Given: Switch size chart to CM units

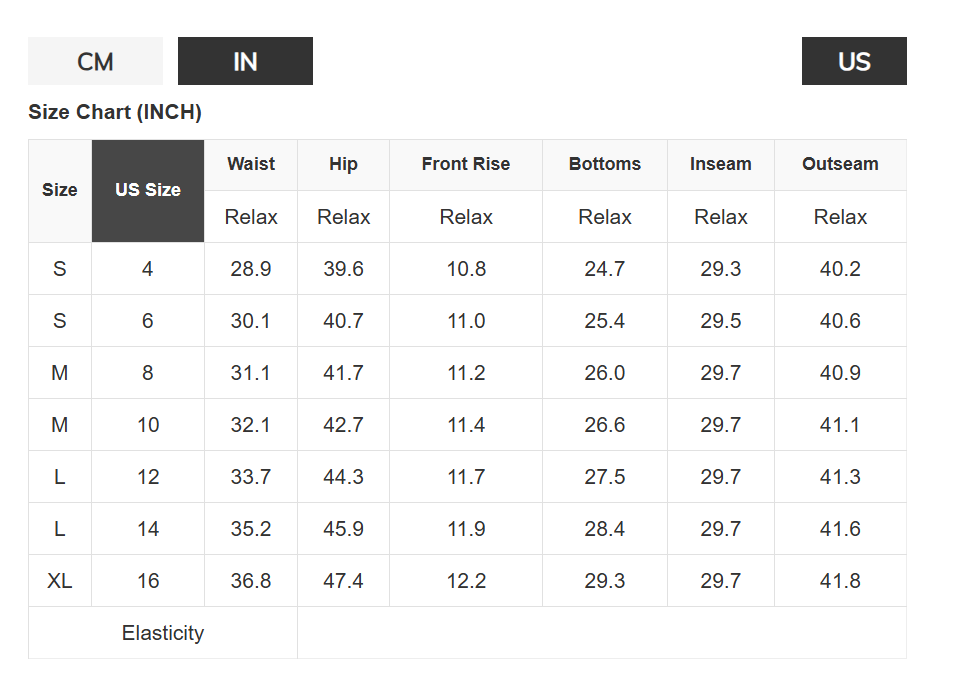Looking at the screenshot, I should pos(95,61).
